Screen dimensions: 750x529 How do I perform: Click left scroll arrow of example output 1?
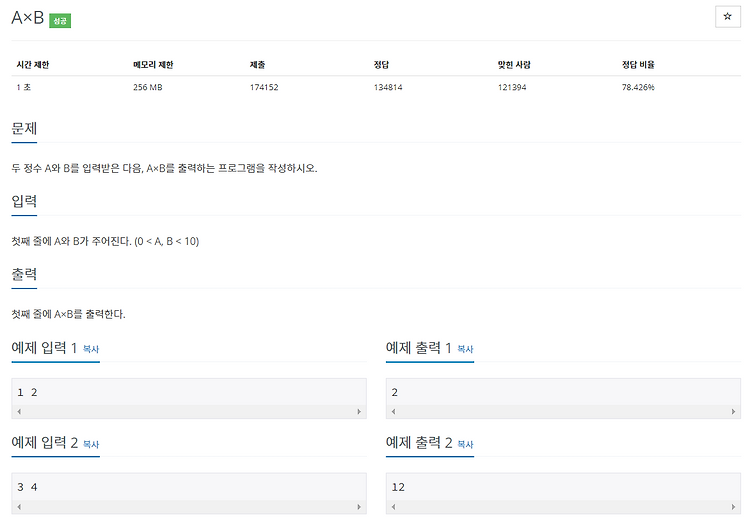pos(393,411)
